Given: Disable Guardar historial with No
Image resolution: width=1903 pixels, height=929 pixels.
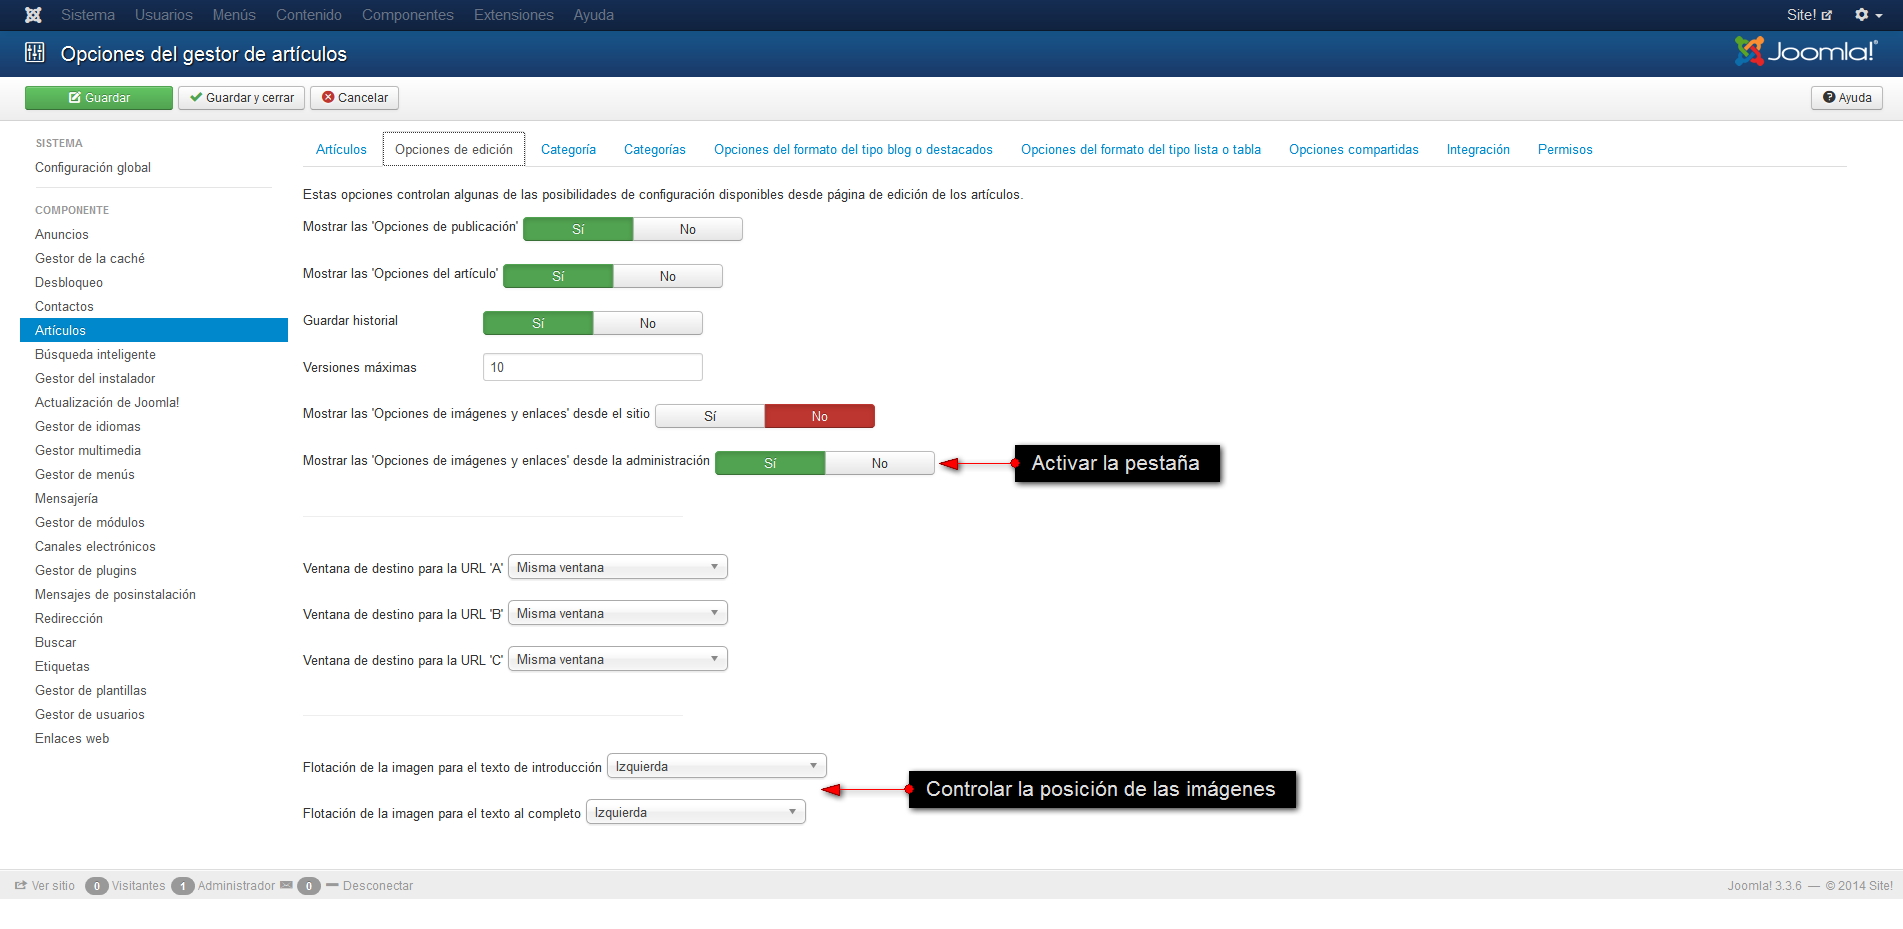Looking at the screenshot, I should [x=648, y=323].
